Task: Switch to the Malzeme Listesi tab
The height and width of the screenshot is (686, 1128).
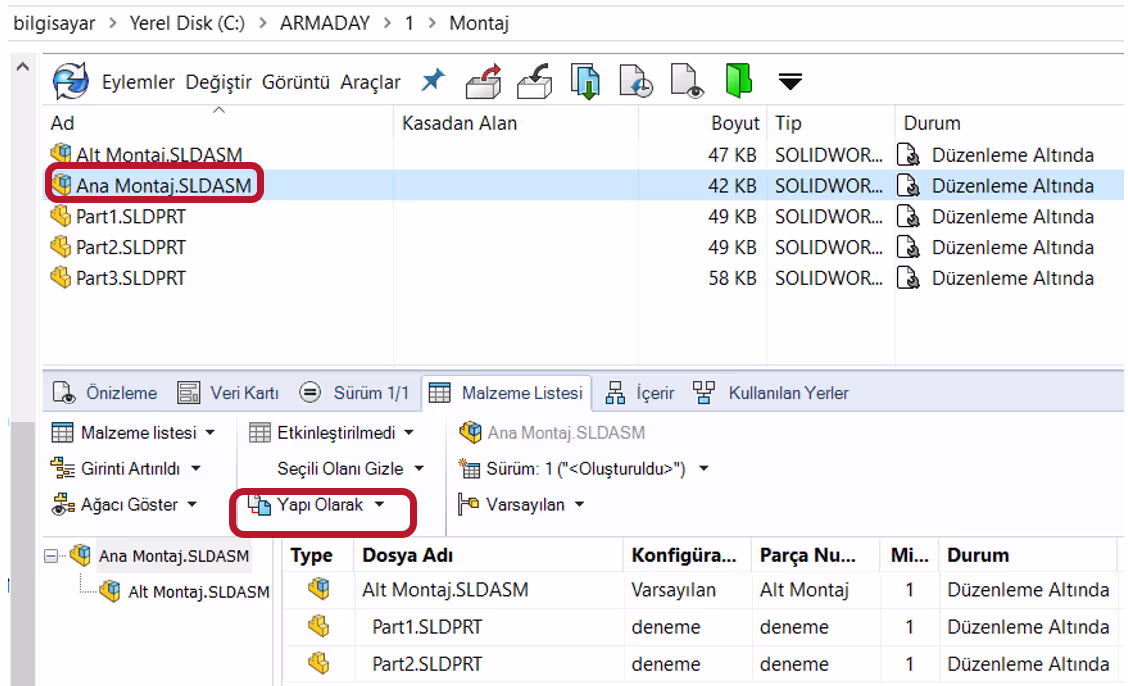Action: click(506, 393)
